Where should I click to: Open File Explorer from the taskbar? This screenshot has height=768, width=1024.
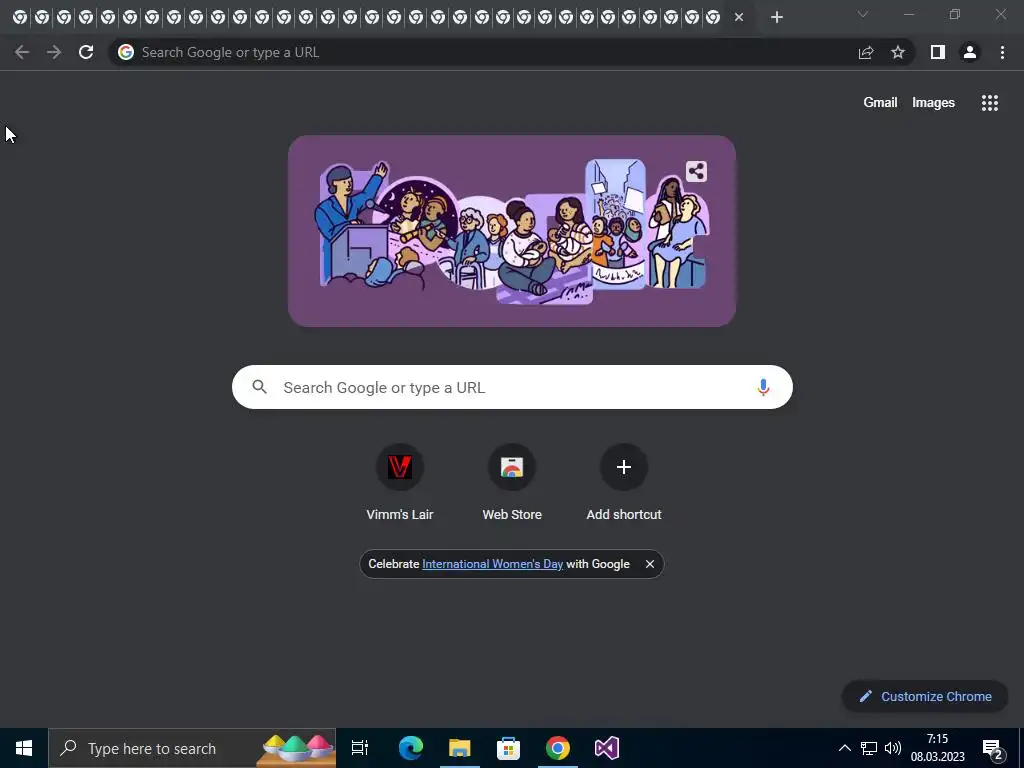pos(460,748)
